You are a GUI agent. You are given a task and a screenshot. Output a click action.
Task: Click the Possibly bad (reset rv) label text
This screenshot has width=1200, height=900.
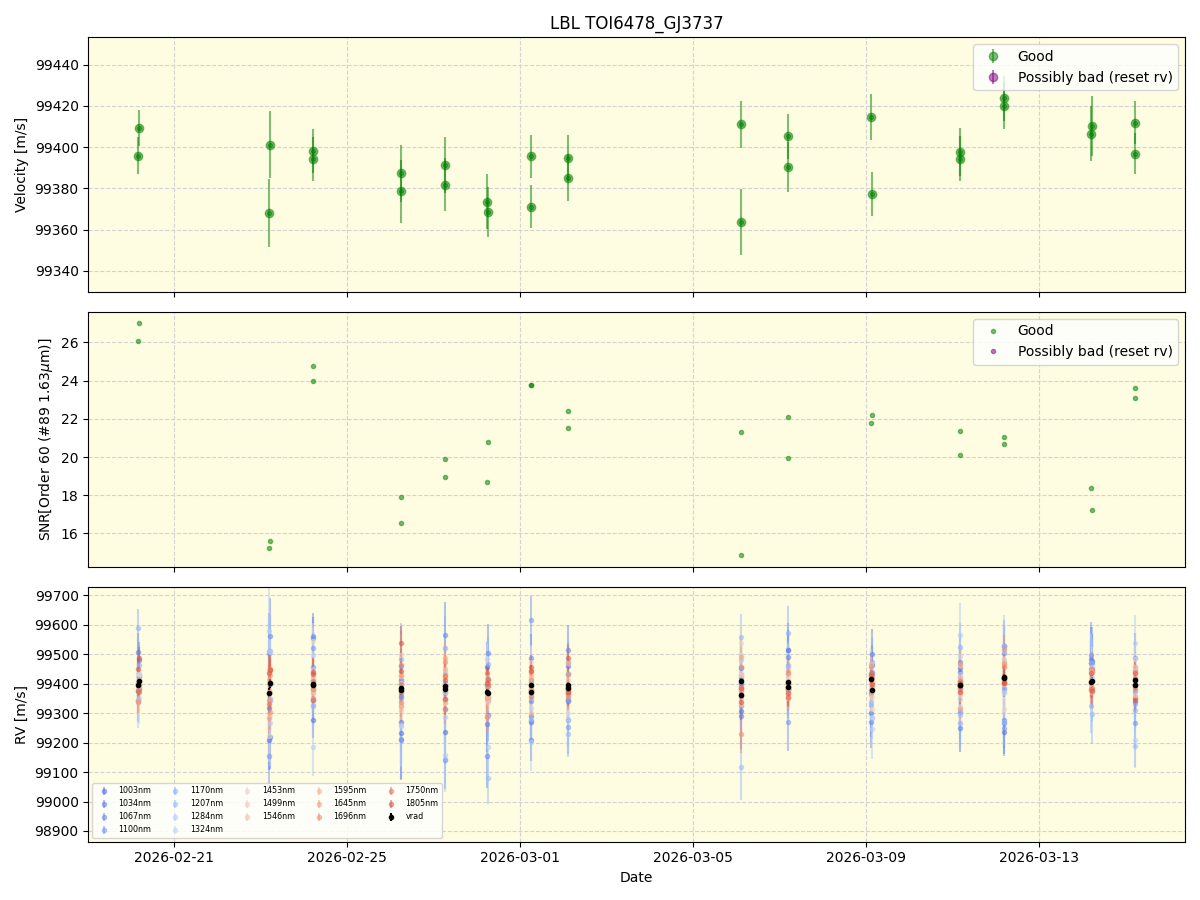(1096, 77)
